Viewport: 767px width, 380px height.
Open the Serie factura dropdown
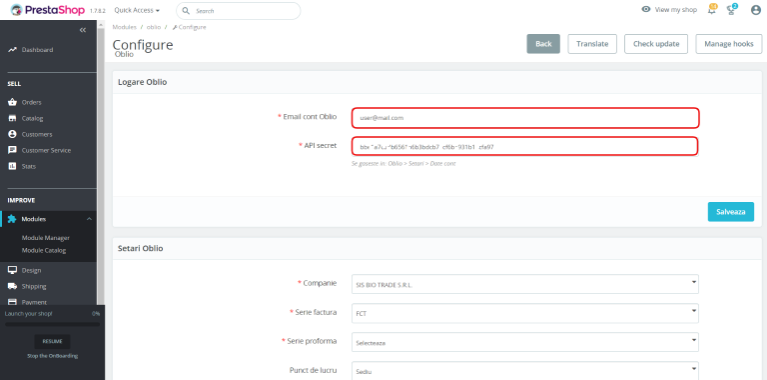click(x=525, y=313)
